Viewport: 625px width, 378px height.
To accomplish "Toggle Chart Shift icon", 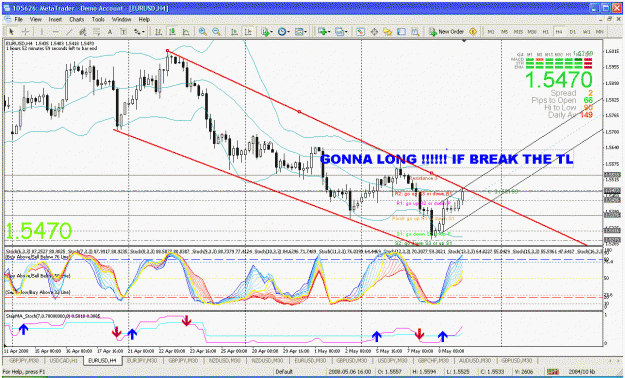I will tap(248, 32).
